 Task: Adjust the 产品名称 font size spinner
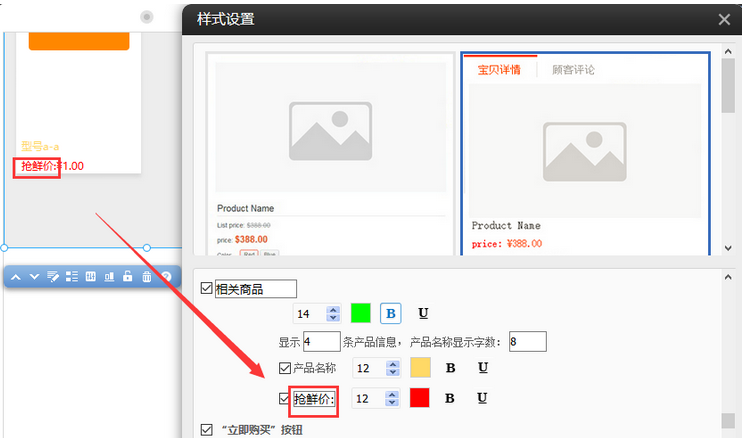(x=392, y=368)
